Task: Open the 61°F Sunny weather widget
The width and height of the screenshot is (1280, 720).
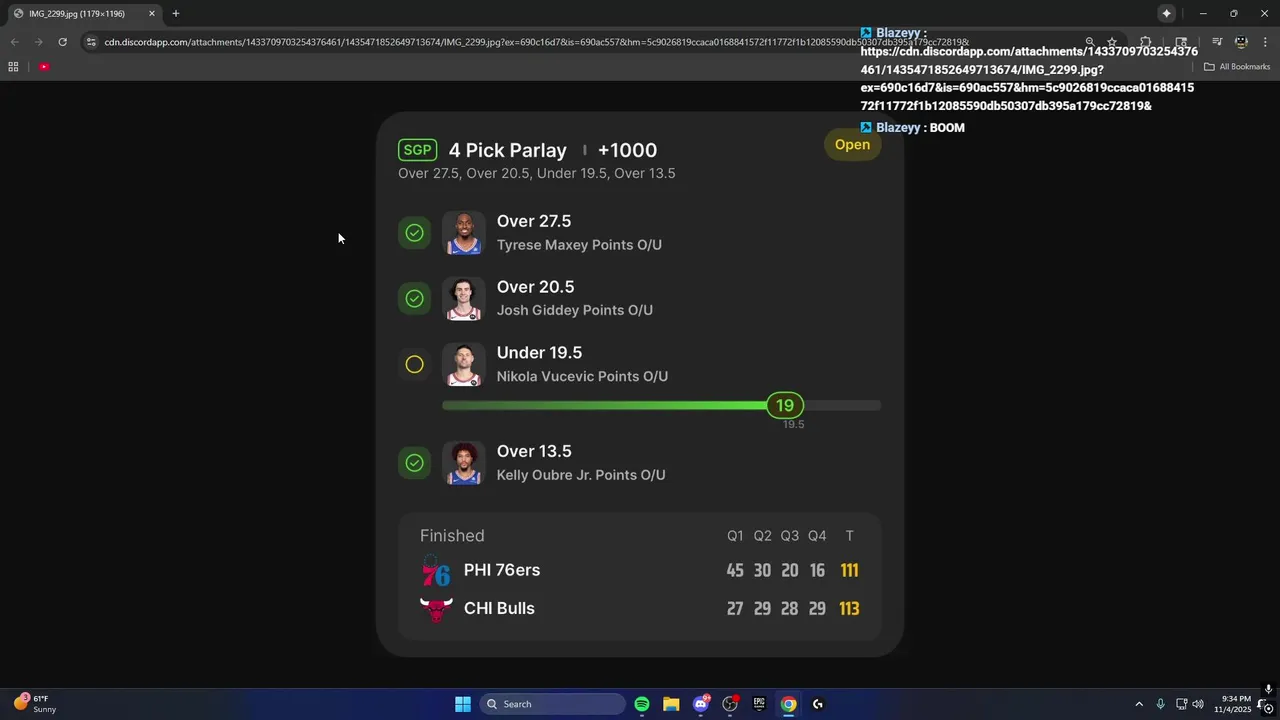Action: (35, 704)
